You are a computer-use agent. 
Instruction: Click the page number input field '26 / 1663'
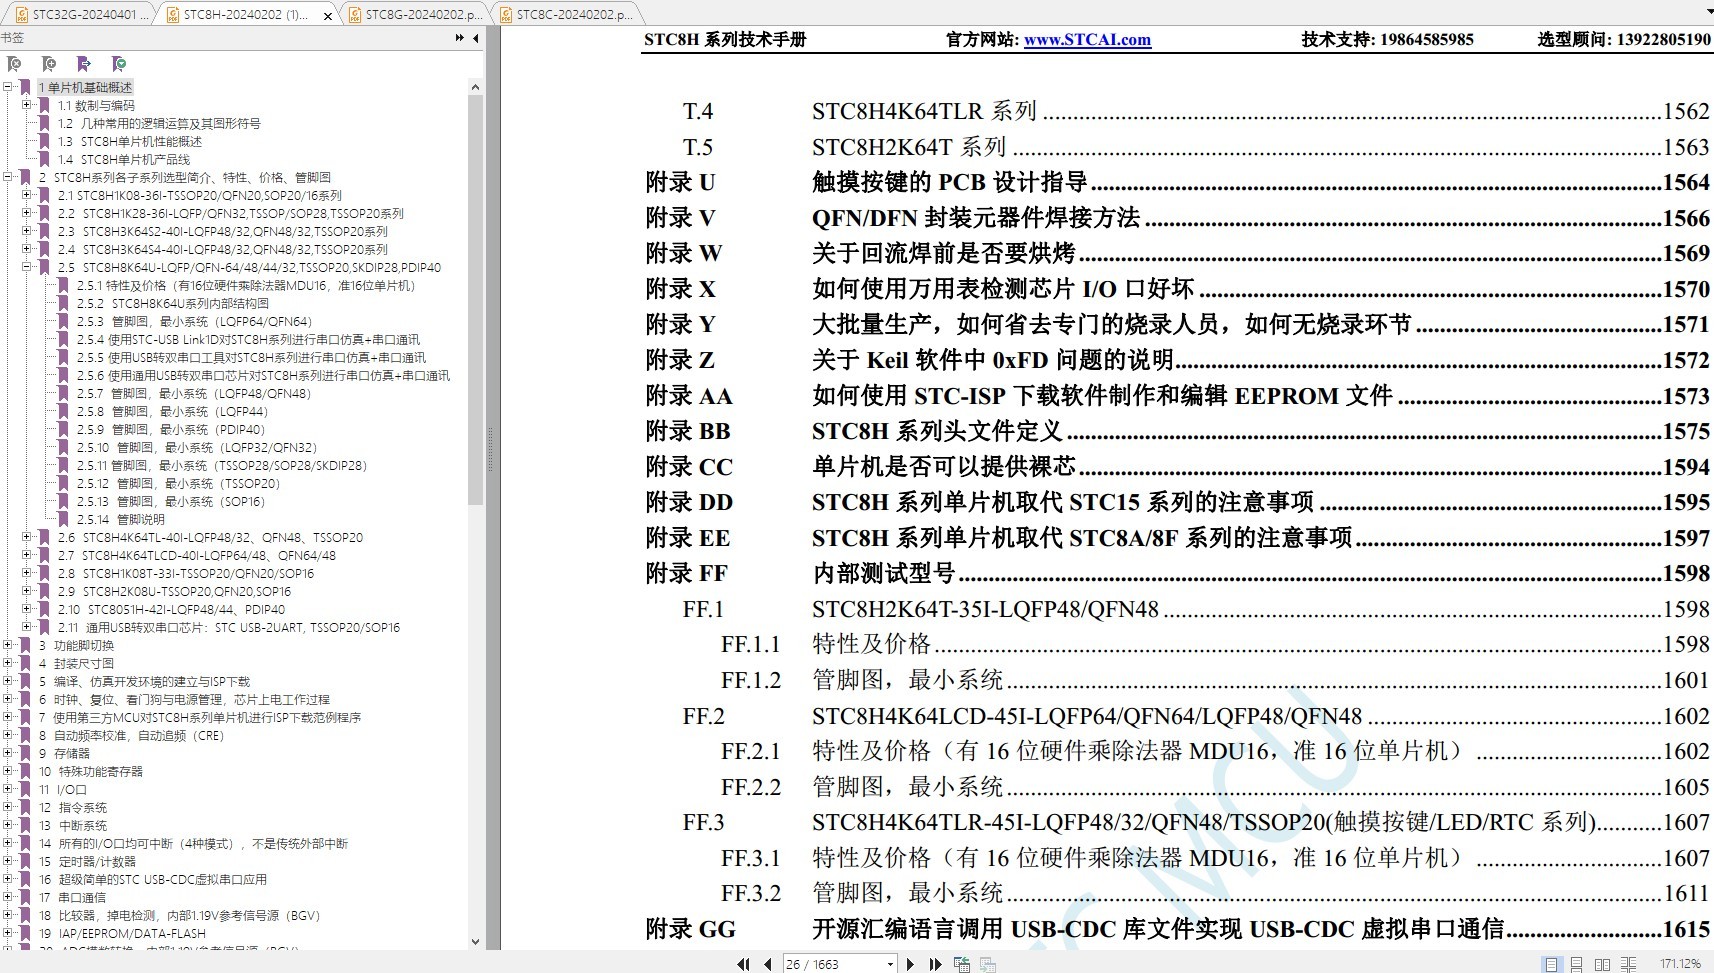coord(833,964)
